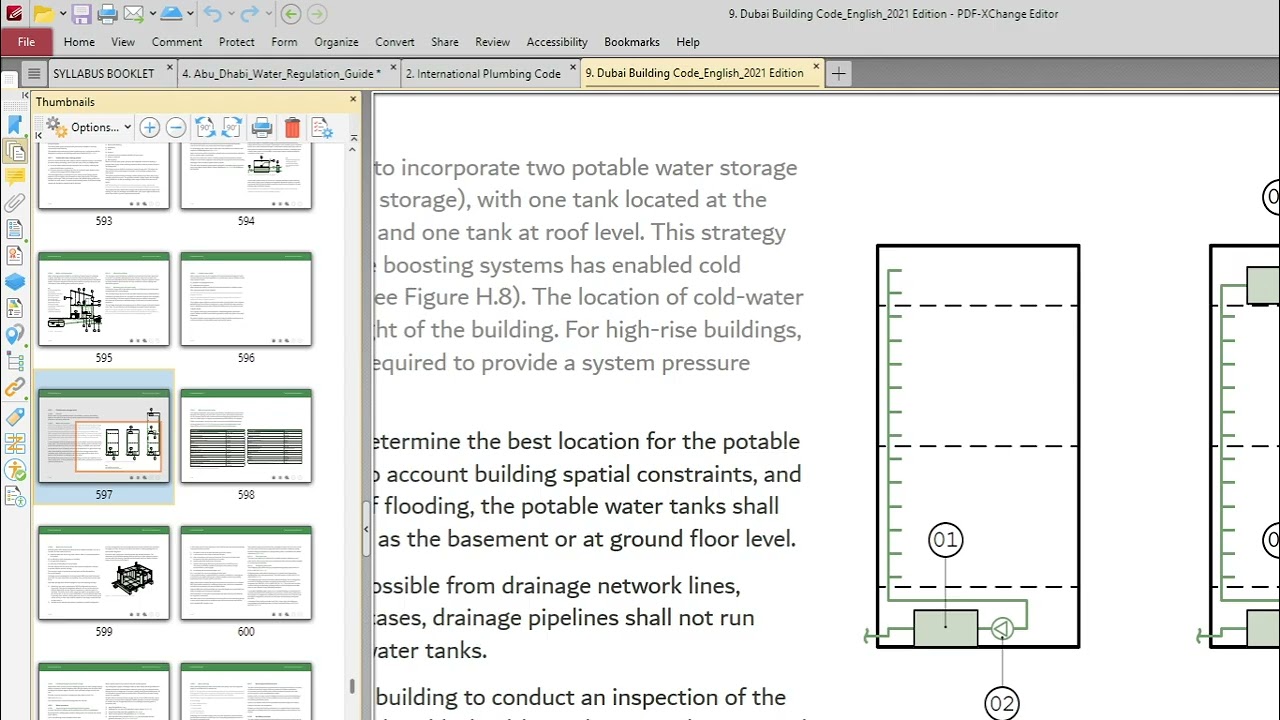Open a new document tab
Viewport: 1280px width, 720px height.
point(839,73)
